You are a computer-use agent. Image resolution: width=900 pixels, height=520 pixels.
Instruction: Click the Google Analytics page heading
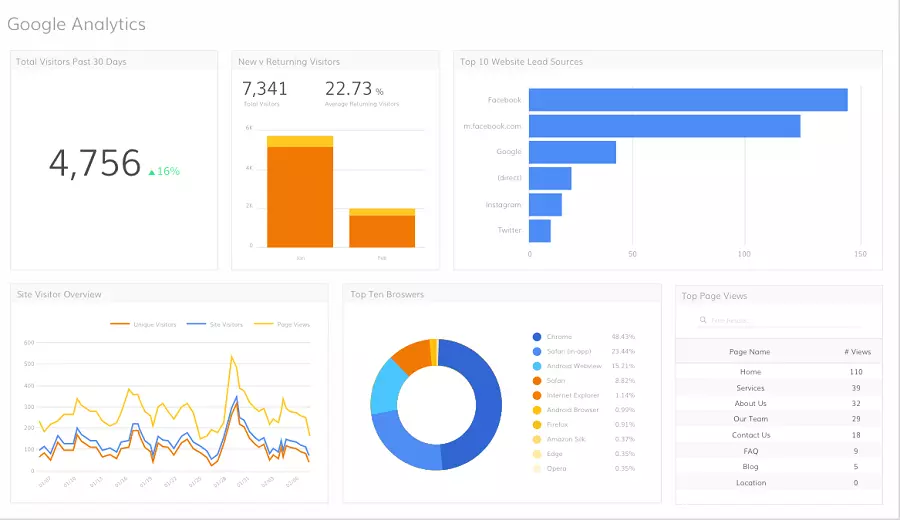[x=76, y=24]
